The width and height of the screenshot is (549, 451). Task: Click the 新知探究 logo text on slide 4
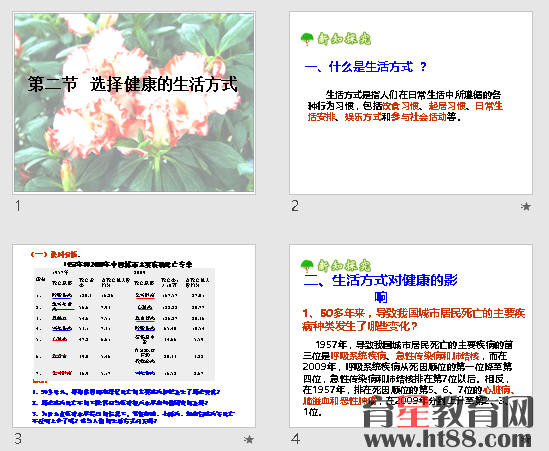tap(344, 265)
